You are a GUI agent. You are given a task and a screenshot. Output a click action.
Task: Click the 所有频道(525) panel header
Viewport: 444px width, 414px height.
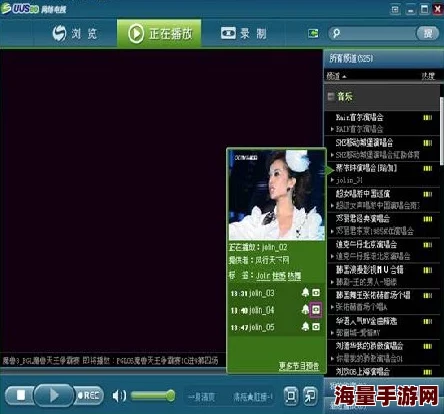(x=383, y=59)
